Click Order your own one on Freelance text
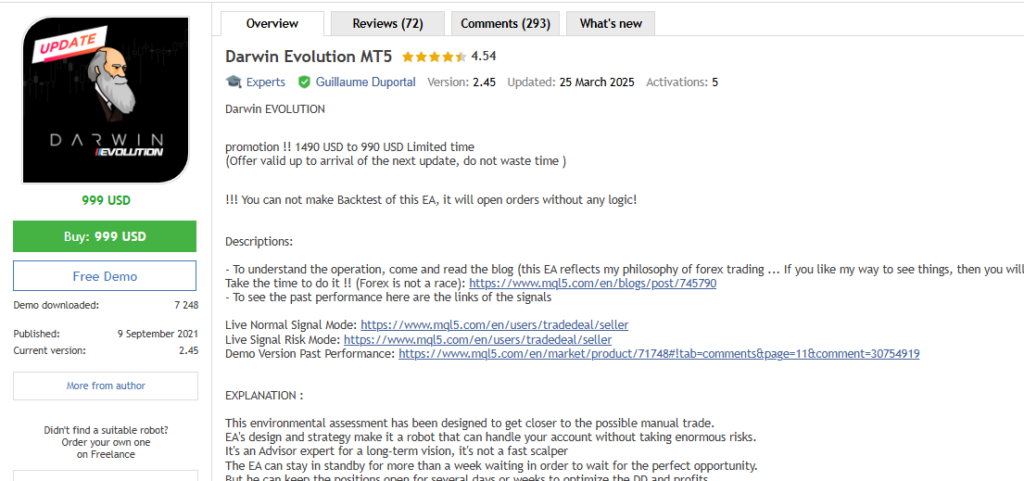 pos(106,448)
